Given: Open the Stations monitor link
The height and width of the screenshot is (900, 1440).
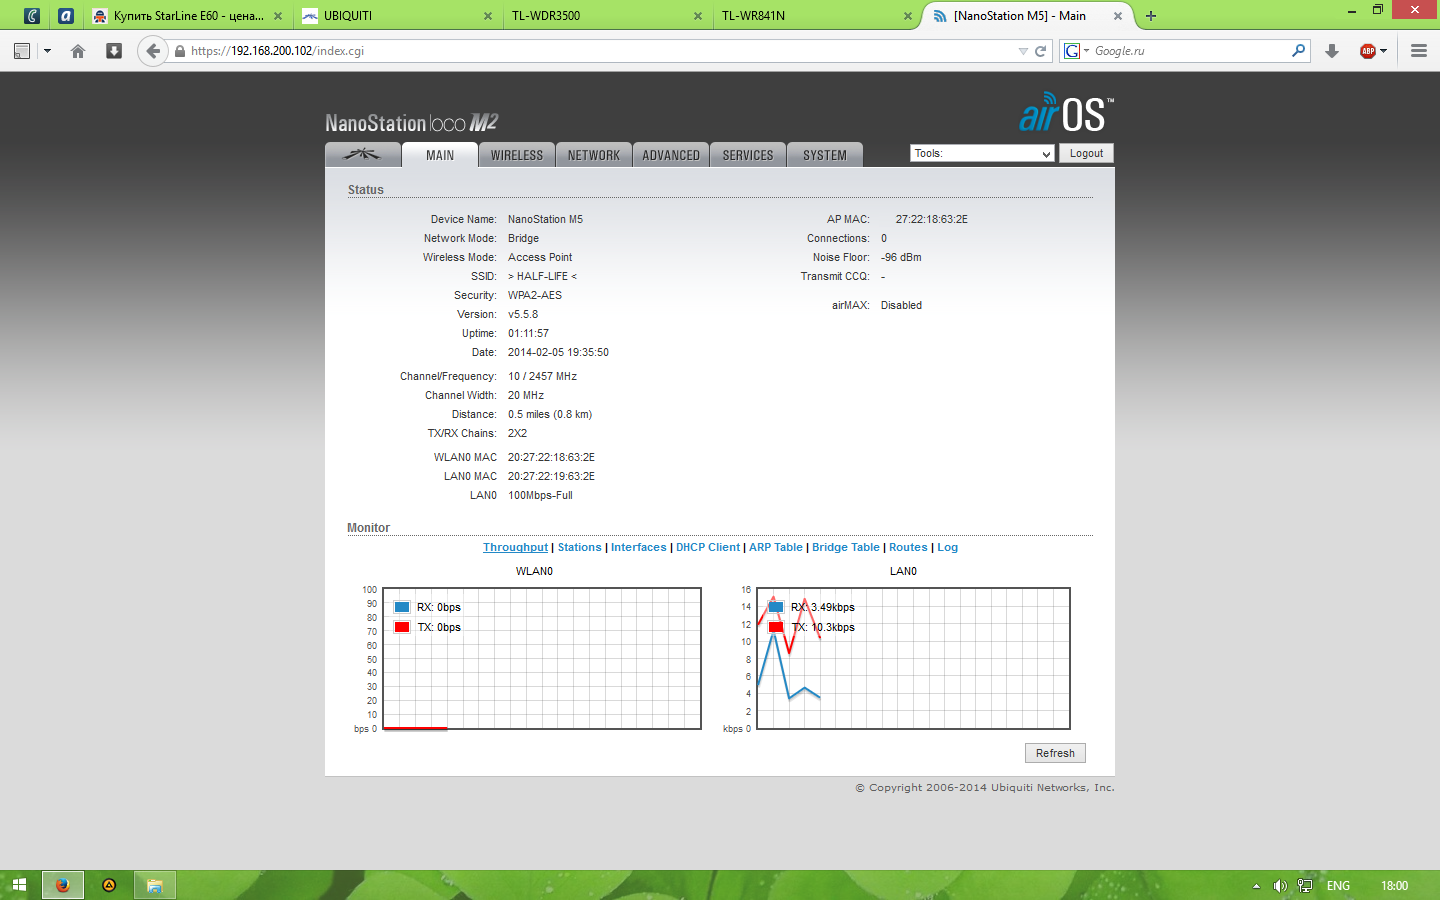Looking at the screenshot, I should (x=580, y=547).
